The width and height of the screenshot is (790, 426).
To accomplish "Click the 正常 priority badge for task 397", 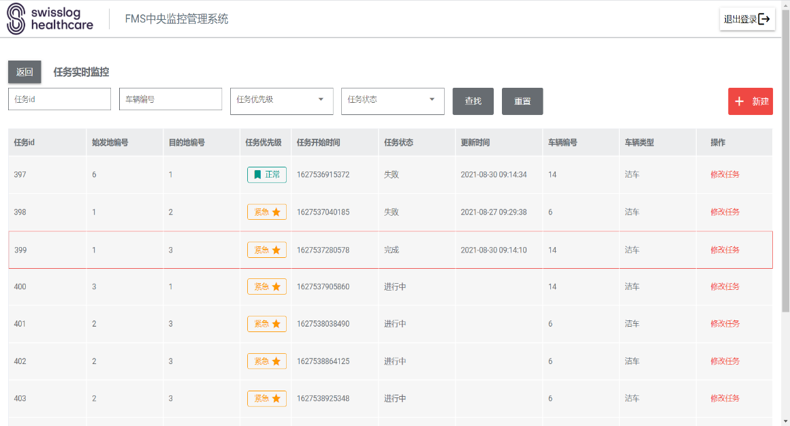I will pos(267,175).
